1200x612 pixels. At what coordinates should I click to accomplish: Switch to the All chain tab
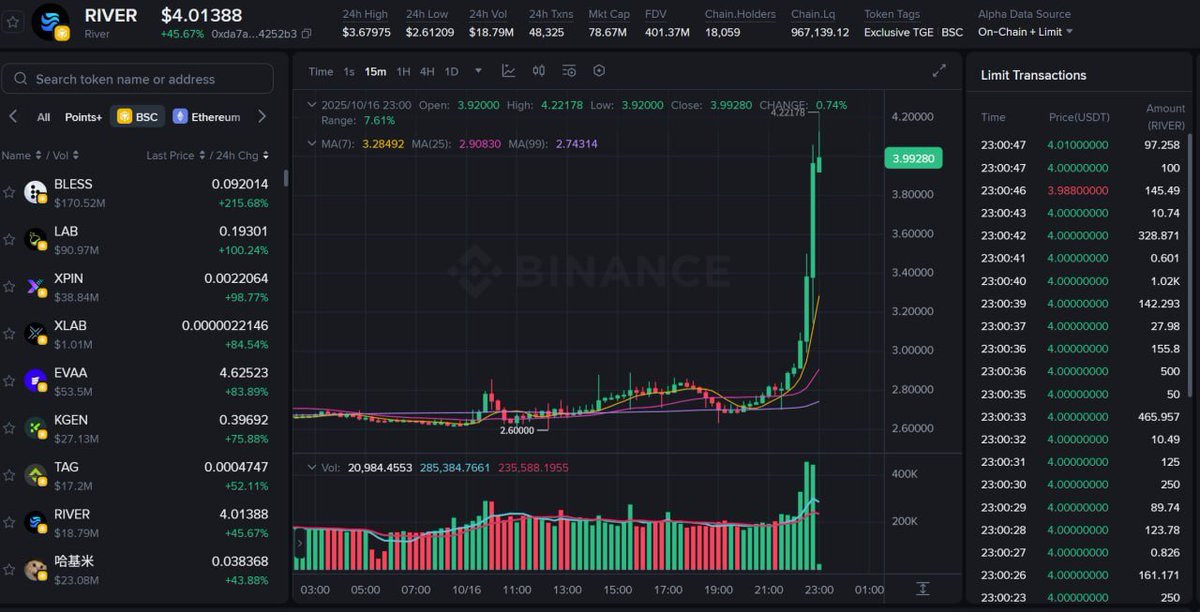(x=43, y=117)
